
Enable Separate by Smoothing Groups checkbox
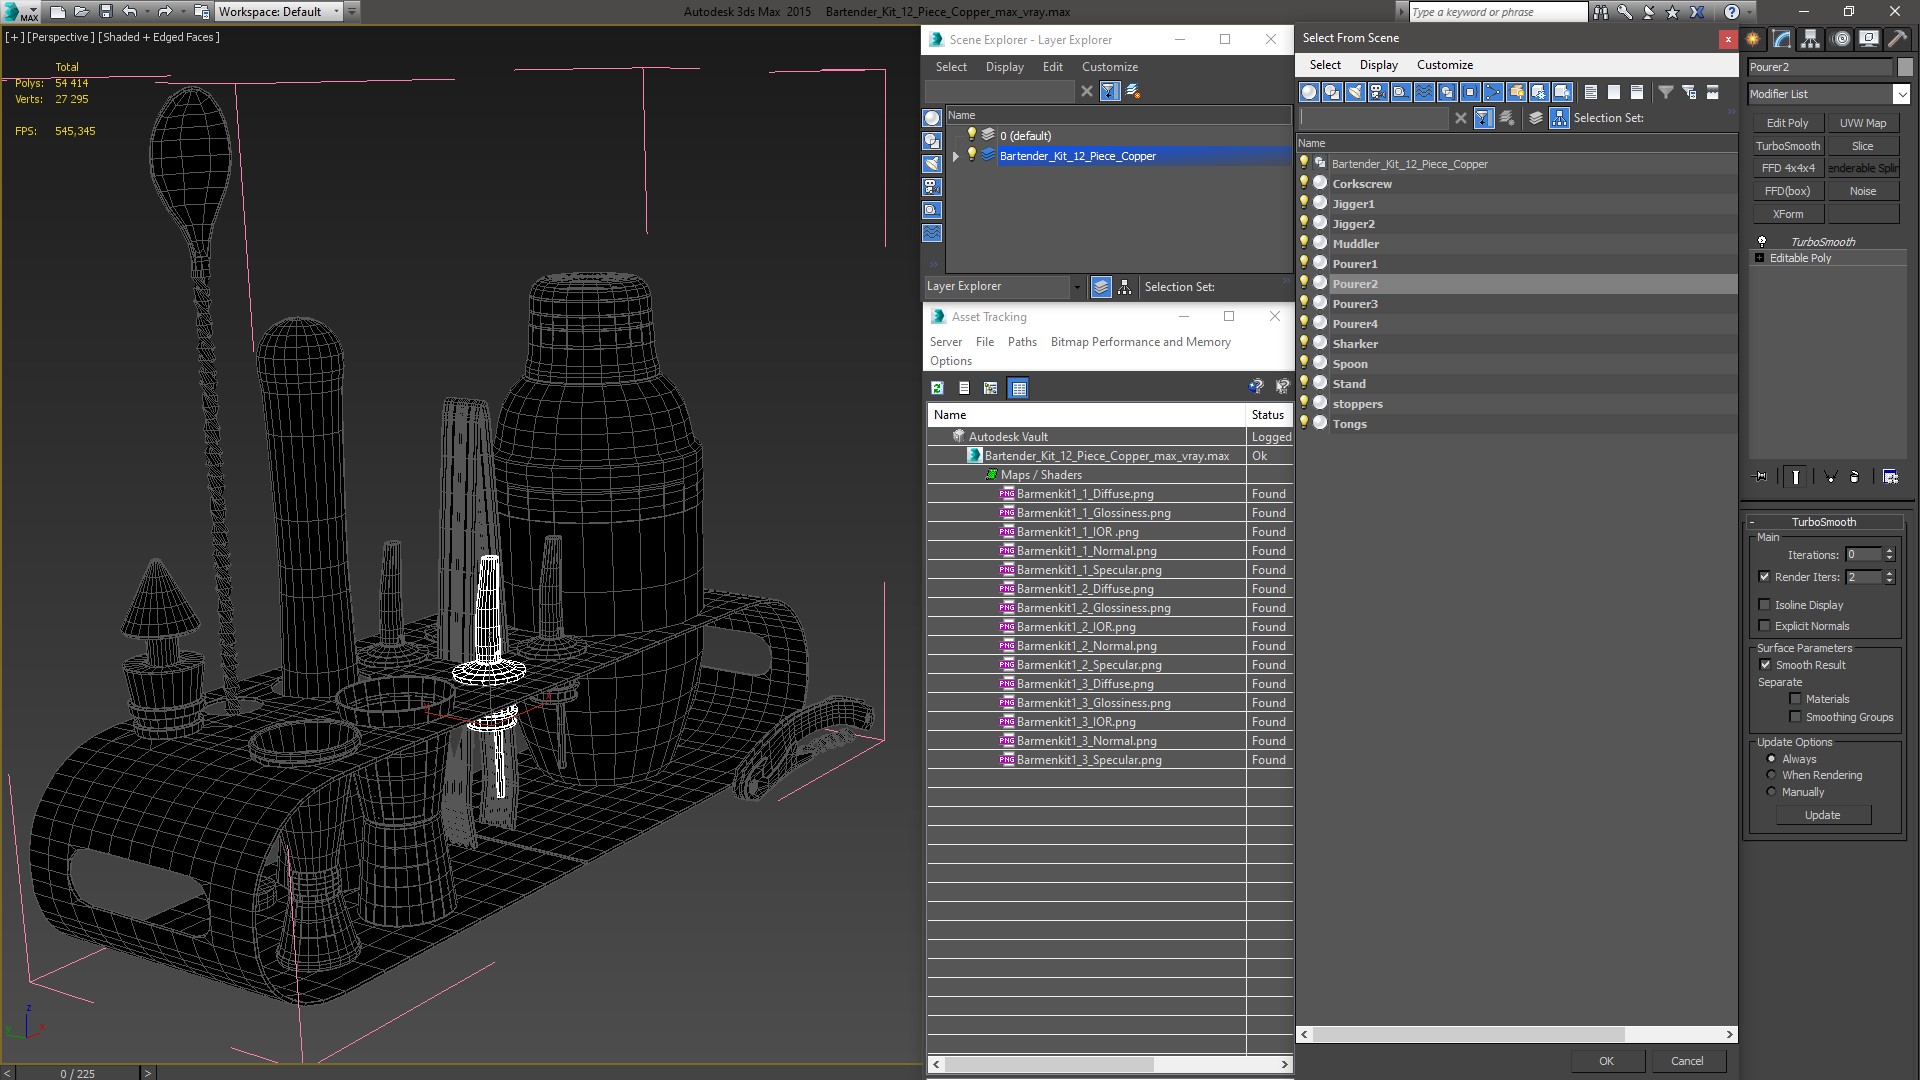click(x=1795, y=717)
